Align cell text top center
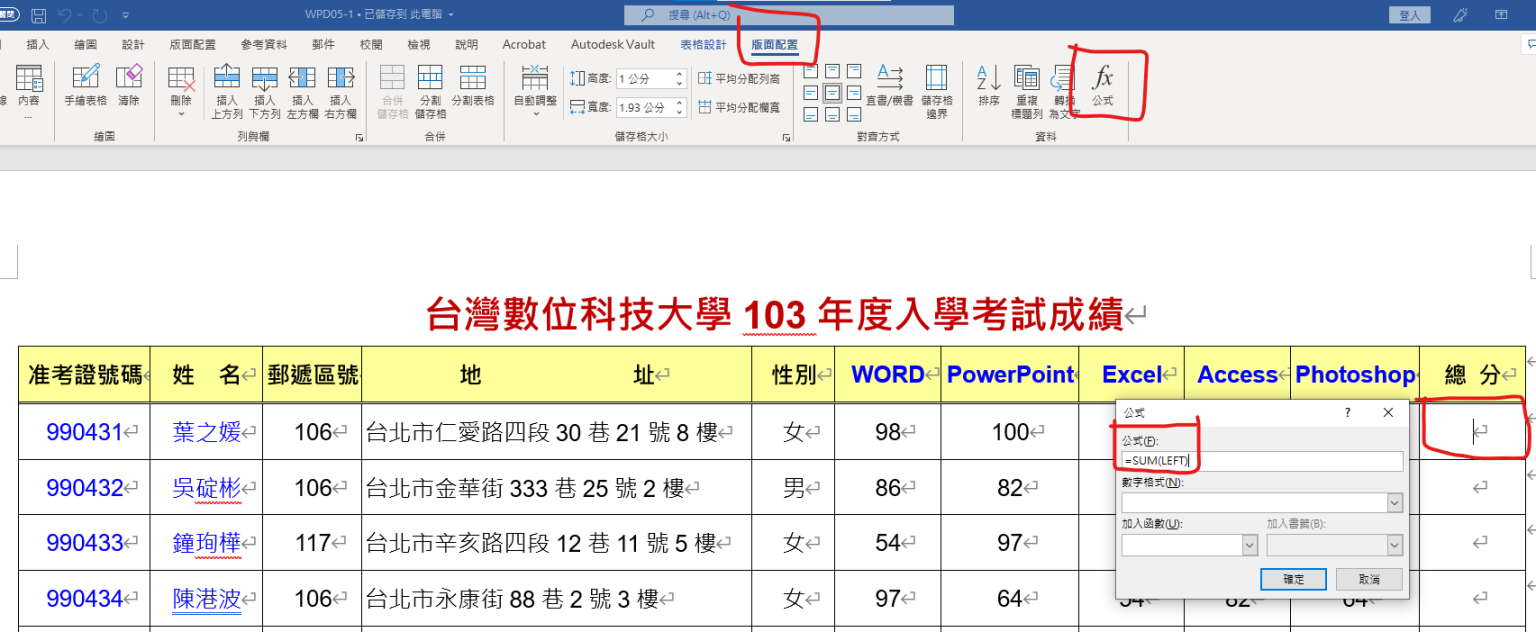Image resolution: width=1536 pixels, height=632 pixels. 833,71
